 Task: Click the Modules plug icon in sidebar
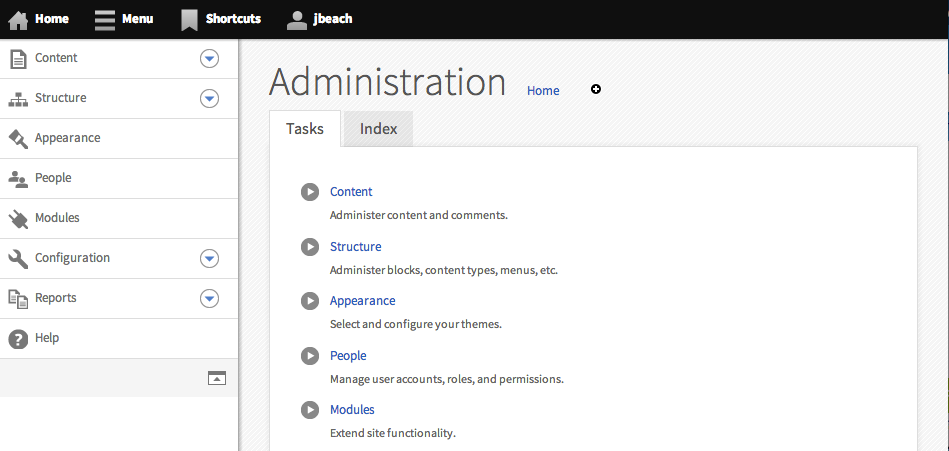(x=18, y=219)
